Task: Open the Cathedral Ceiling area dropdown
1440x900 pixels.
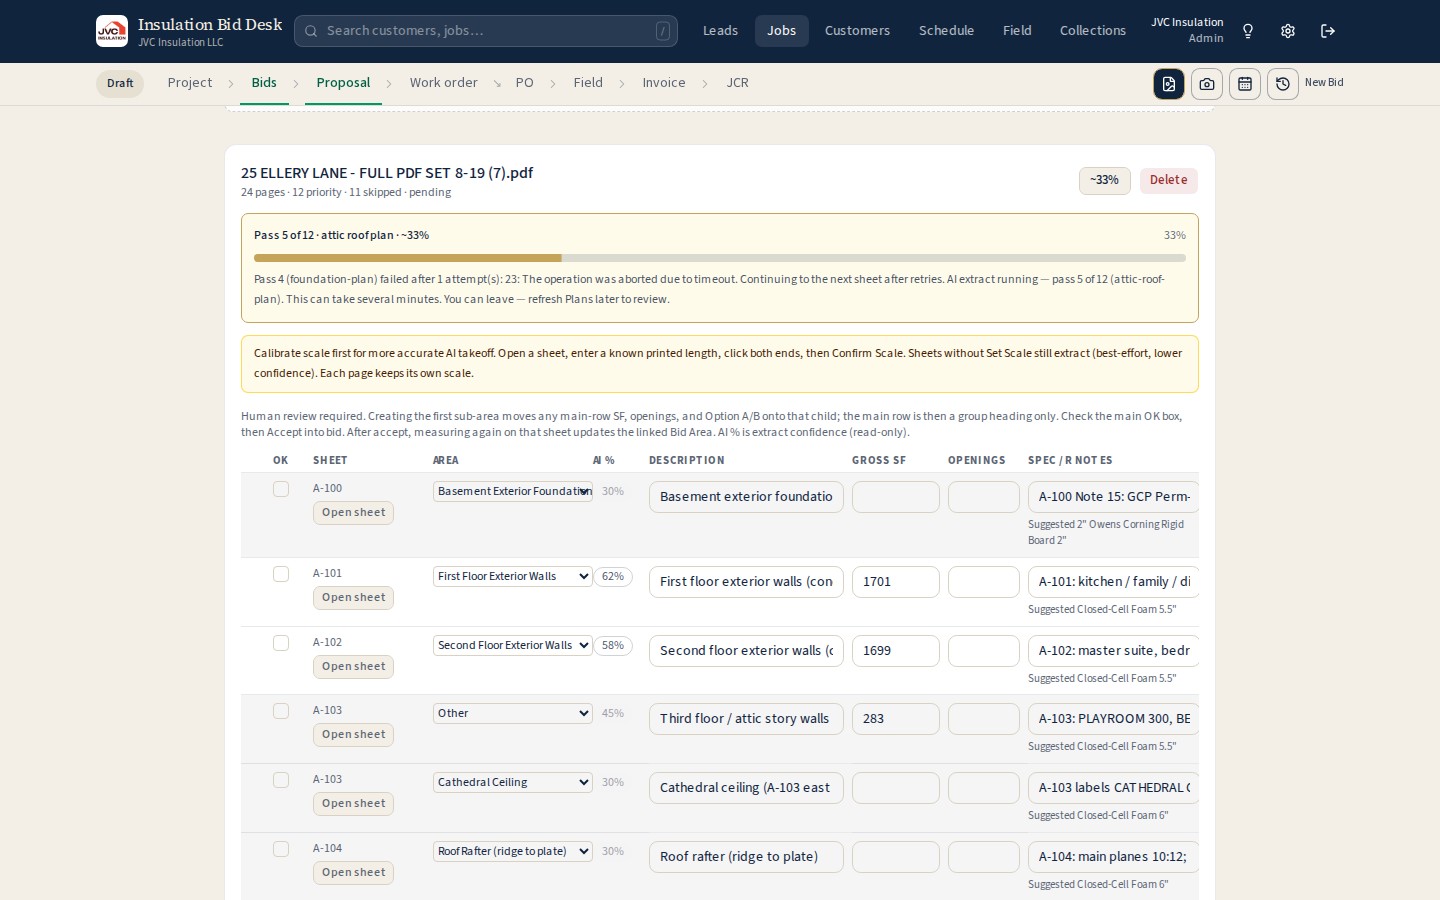Action: 513,782
